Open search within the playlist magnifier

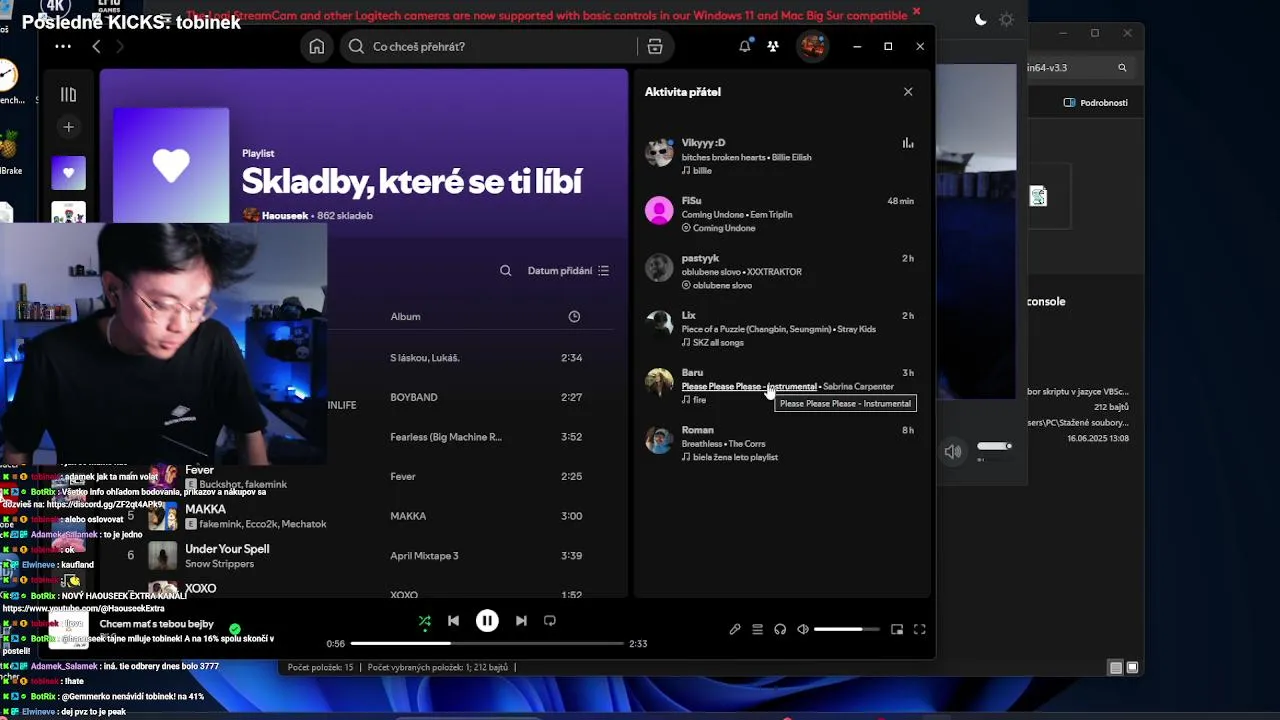click(506, 271)
